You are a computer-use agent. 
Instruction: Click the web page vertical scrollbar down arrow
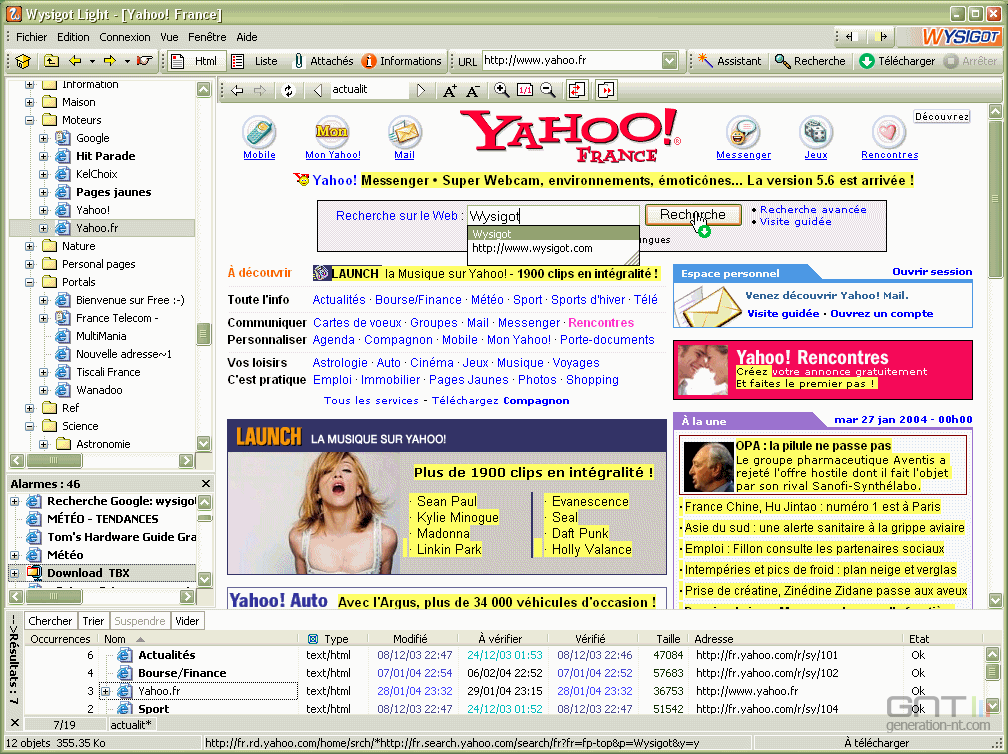click(995, 600)
